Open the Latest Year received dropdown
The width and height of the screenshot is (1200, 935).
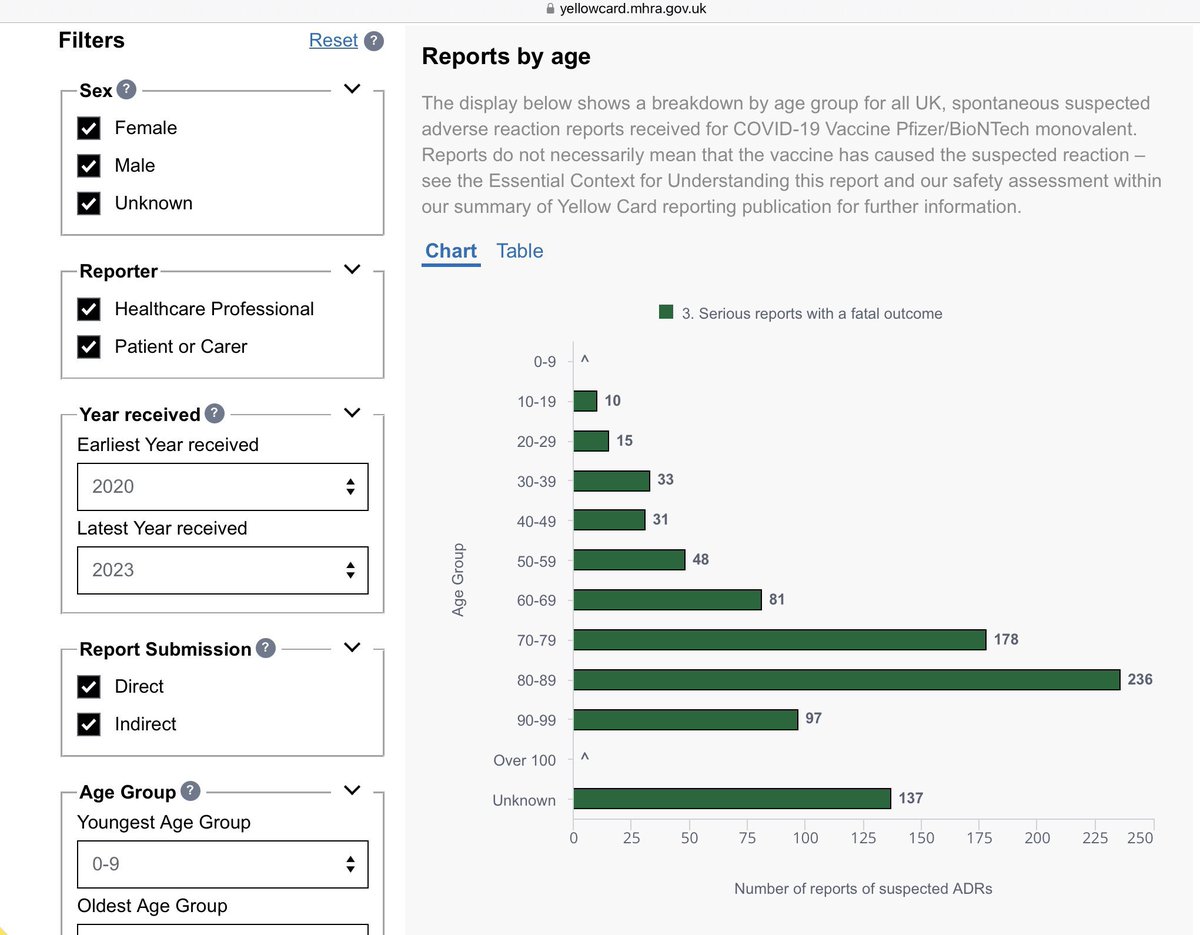coord(222,570)
